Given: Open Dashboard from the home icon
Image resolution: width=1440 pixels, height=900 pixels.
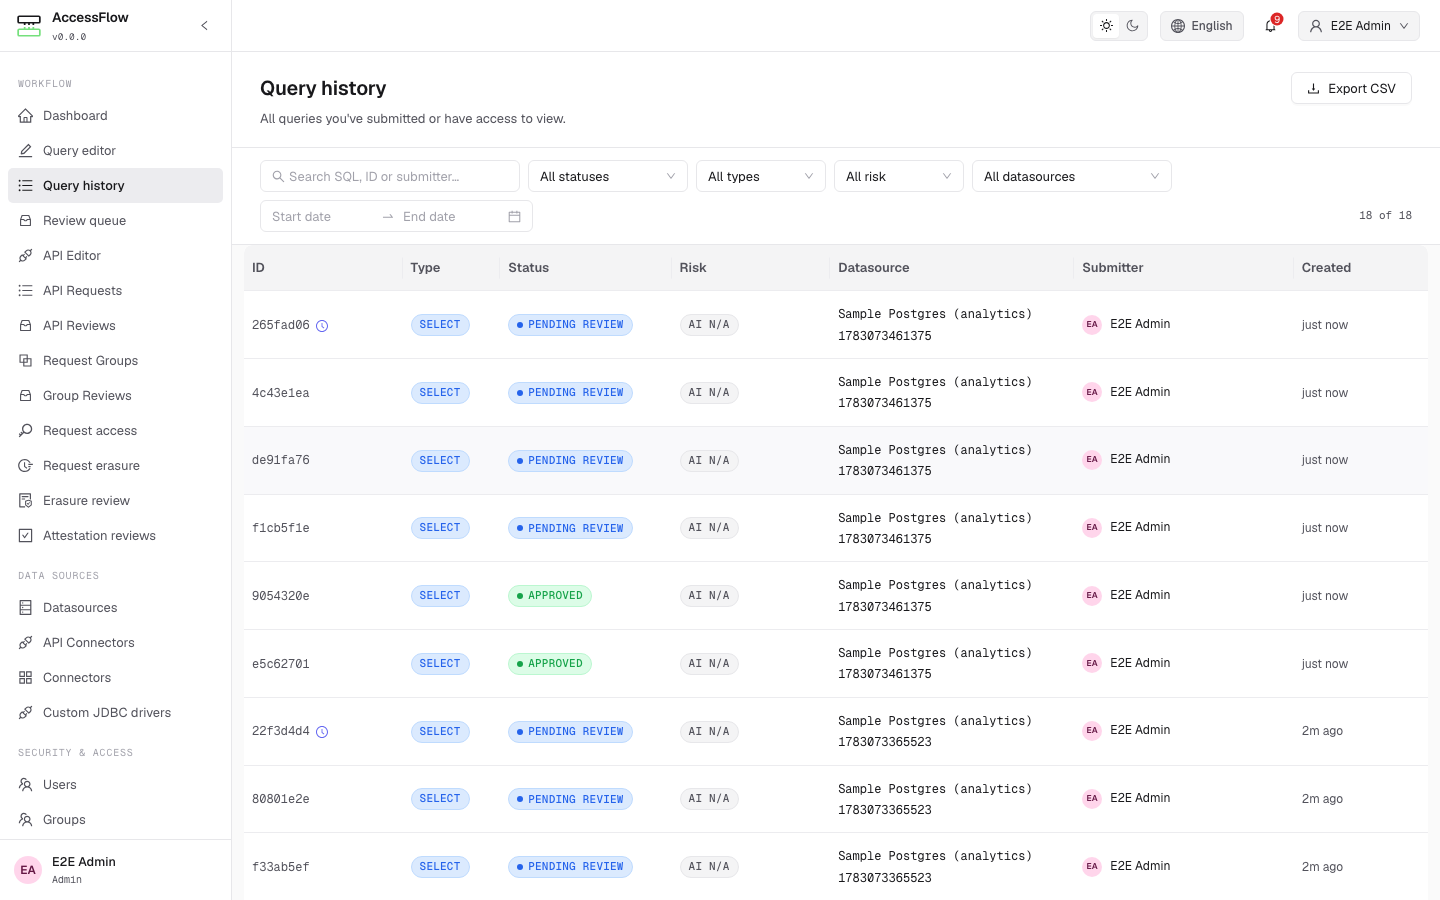Looking at the screenshot, I should pyautogui.click(x=26, y=116).
